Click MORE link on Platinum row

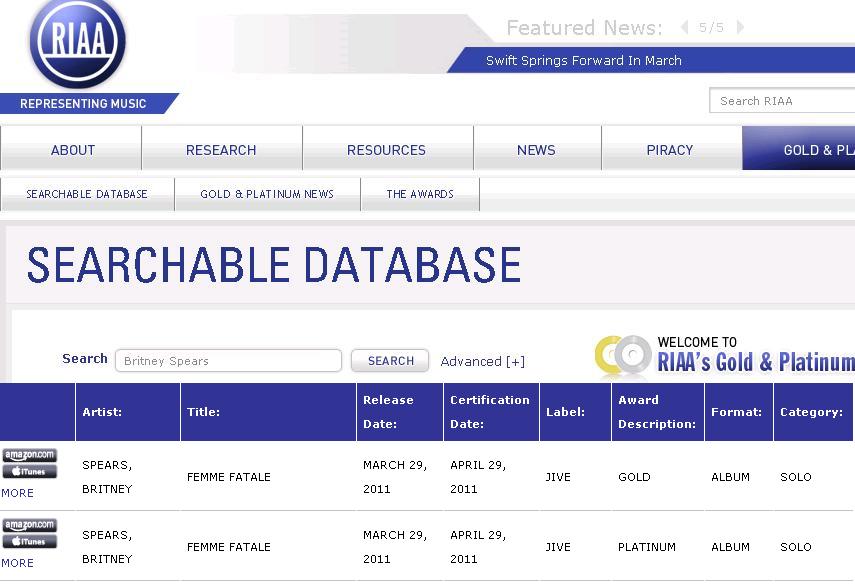coord(17,563)
